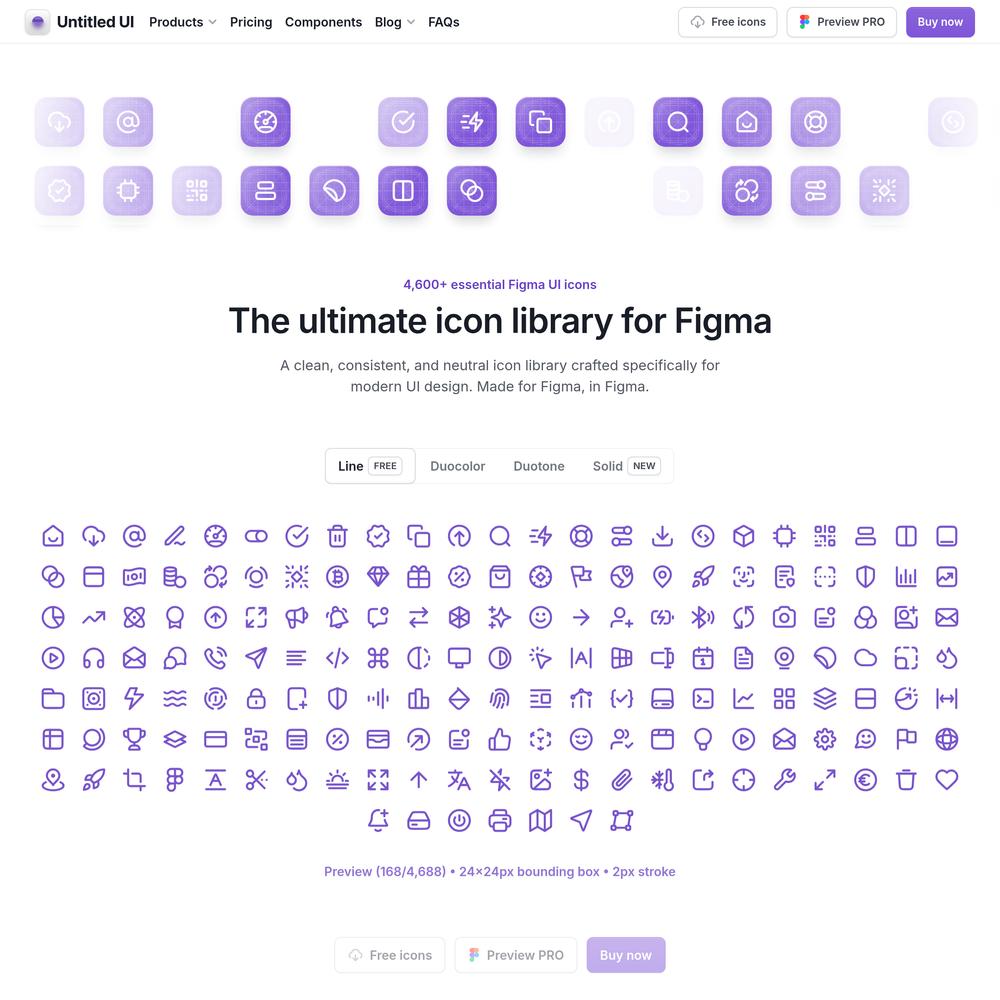This screenshot has width=1000, height=1000.
Task: Click the top Buy now button
Action: pos(940,22)
